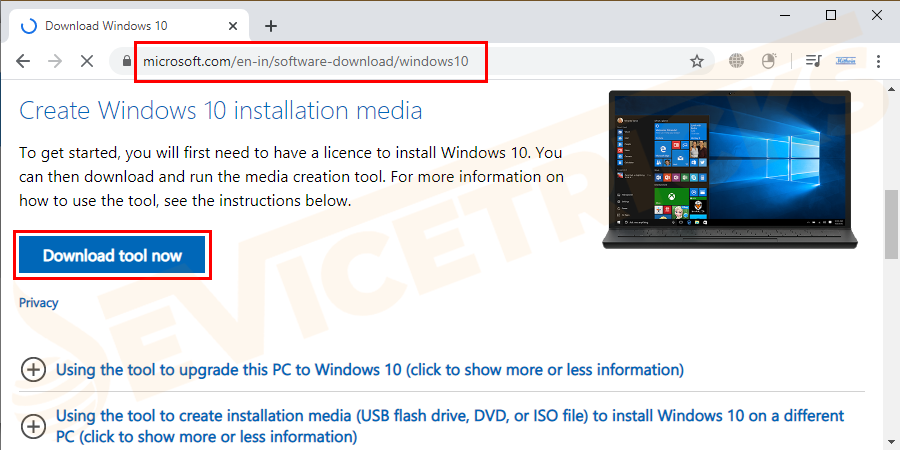Open the media control music-list icon
The image size is (900, 450).
click(814, 61)
